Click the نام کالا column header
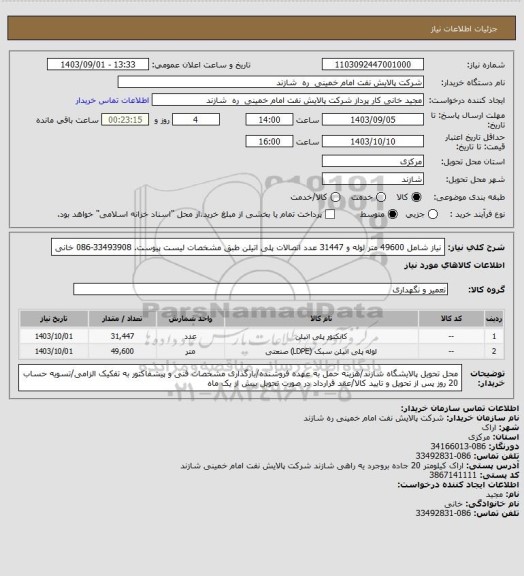 point(321,318)
